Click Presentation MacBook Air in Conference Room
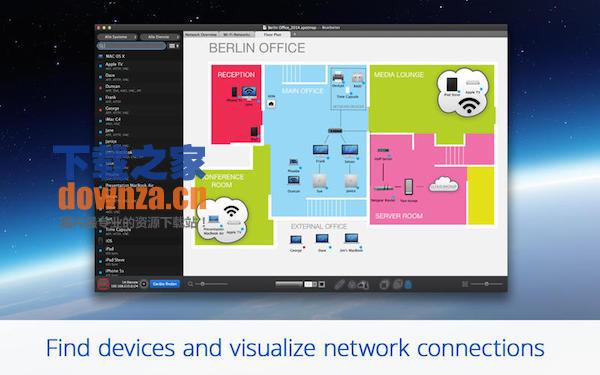600x375 pixels. (214, 220)
